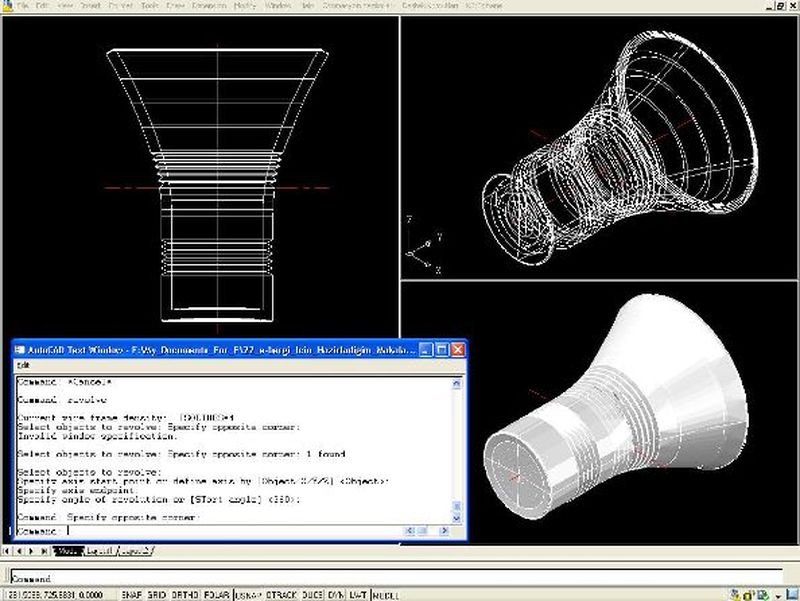Toggle SNAP mode in status bar
Viewport: 800px width, 601px height.
pyautogui.click(x=132, y=595)
